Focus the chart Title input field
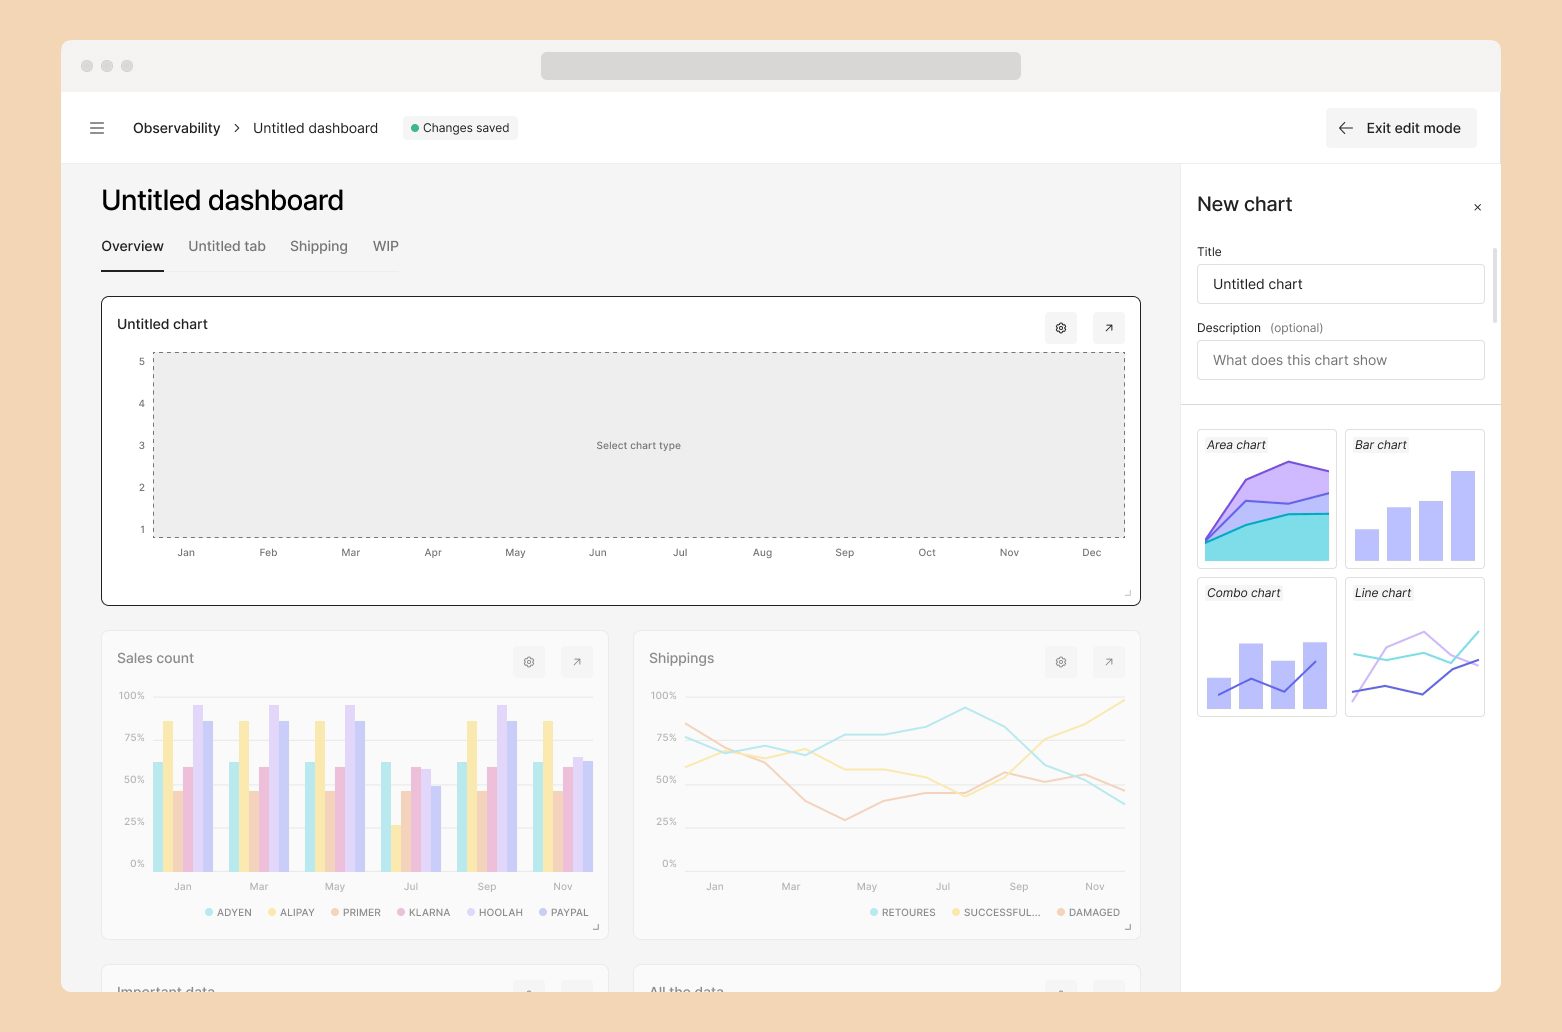The image size is (1562, 1032). (x=1340, y=284)
